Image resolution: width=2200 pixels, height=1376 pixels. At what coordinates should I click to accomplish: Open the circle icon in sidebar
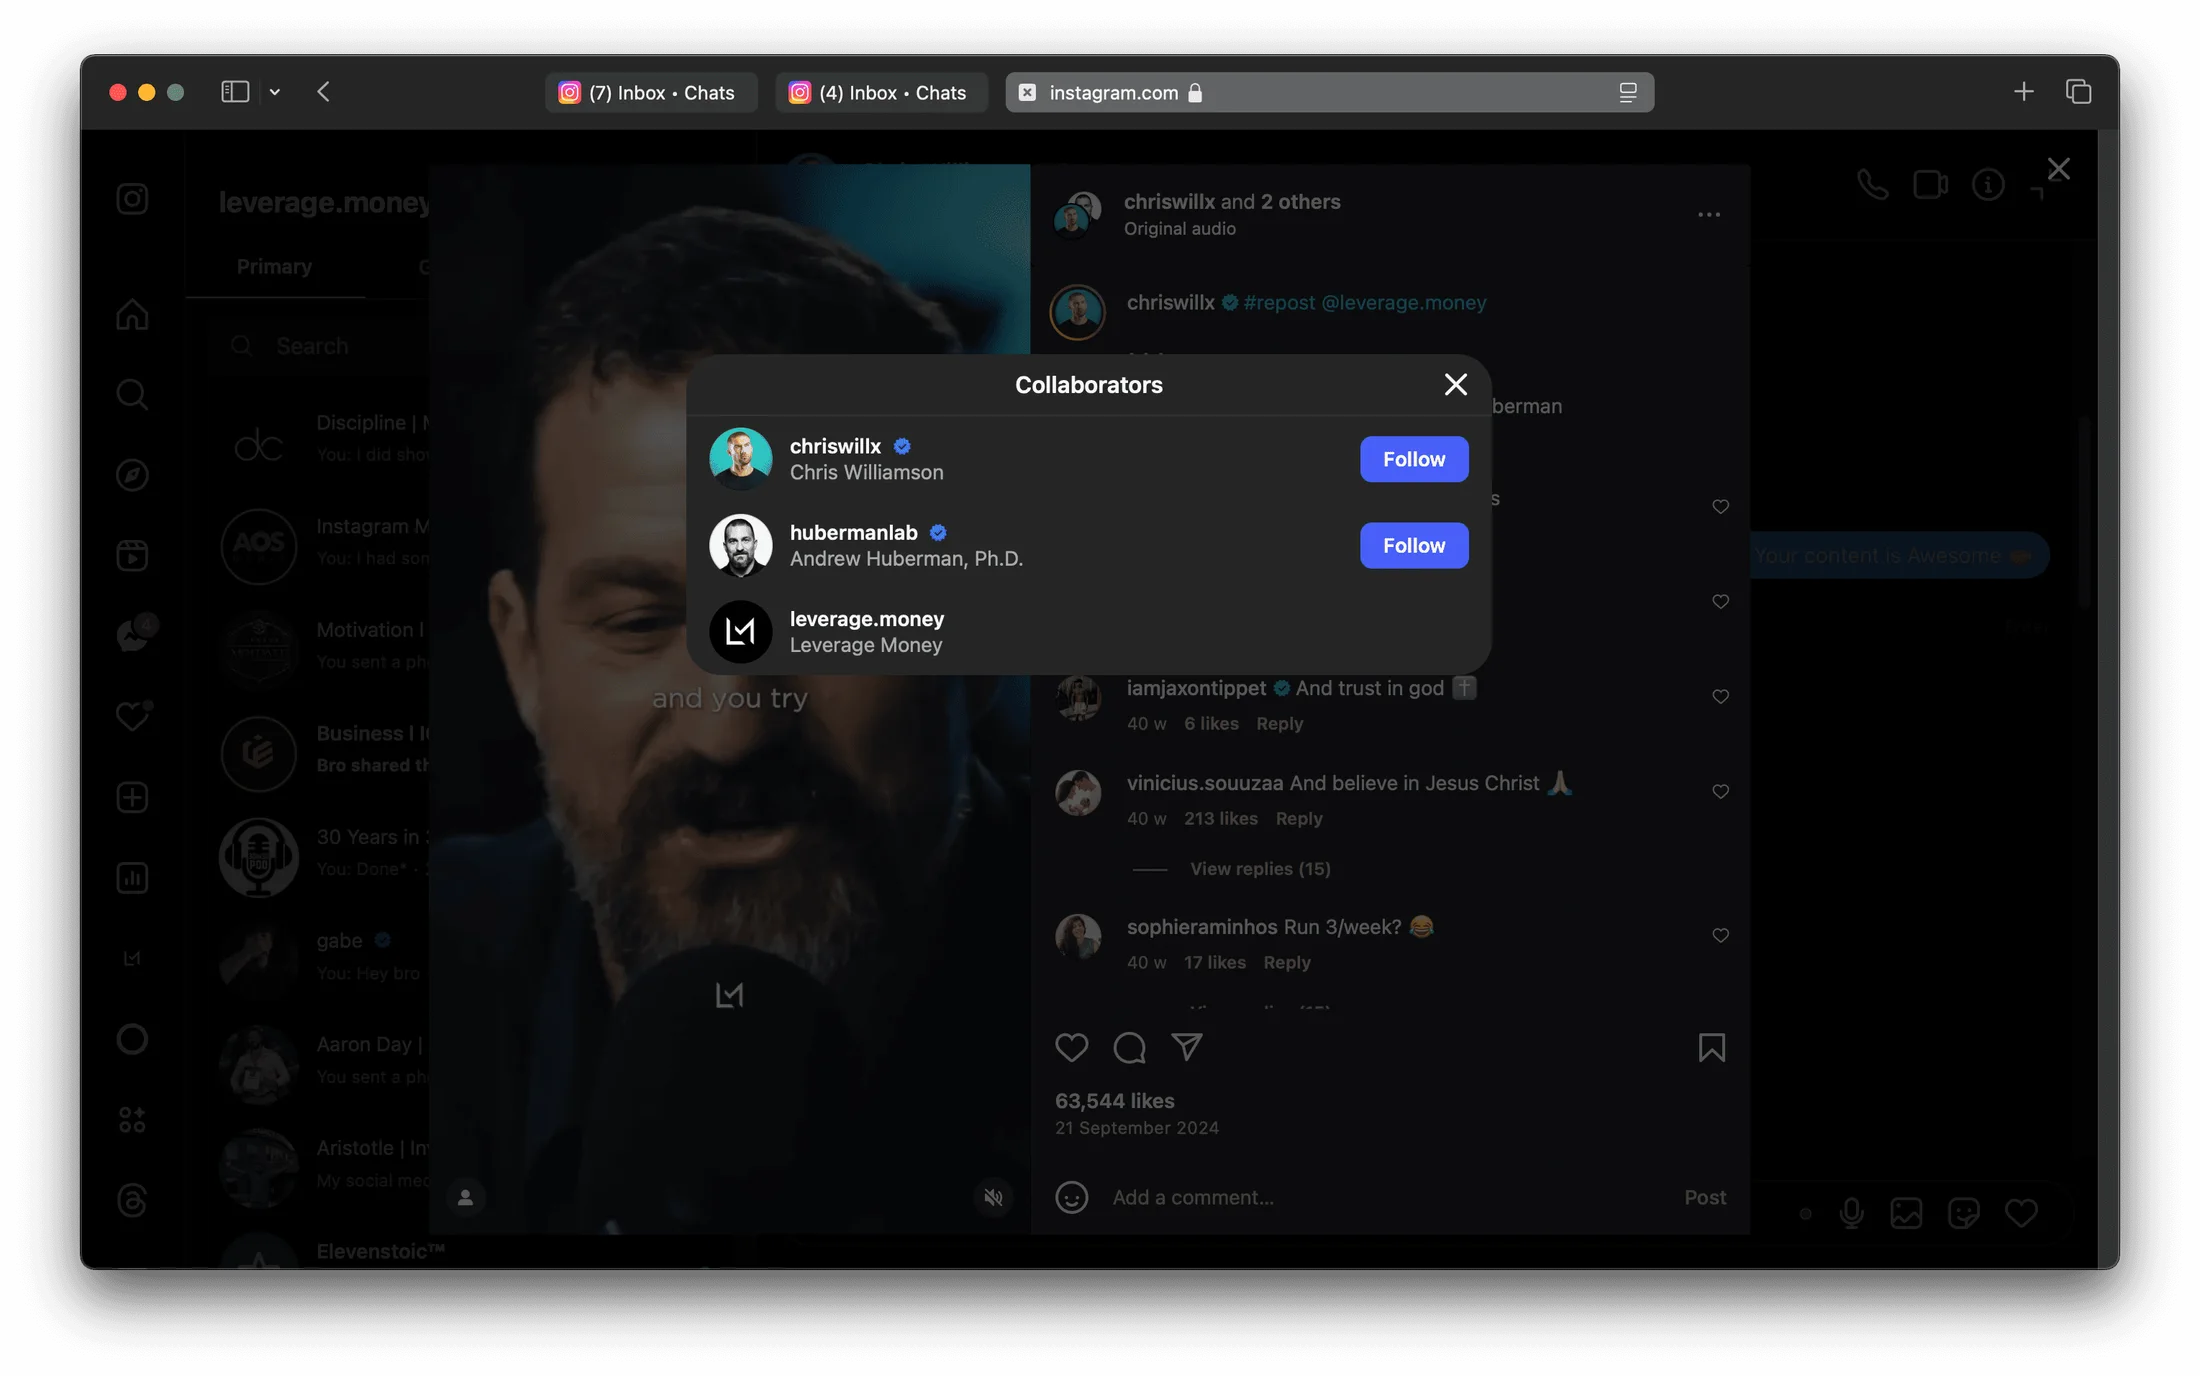tap(132, 1039)
